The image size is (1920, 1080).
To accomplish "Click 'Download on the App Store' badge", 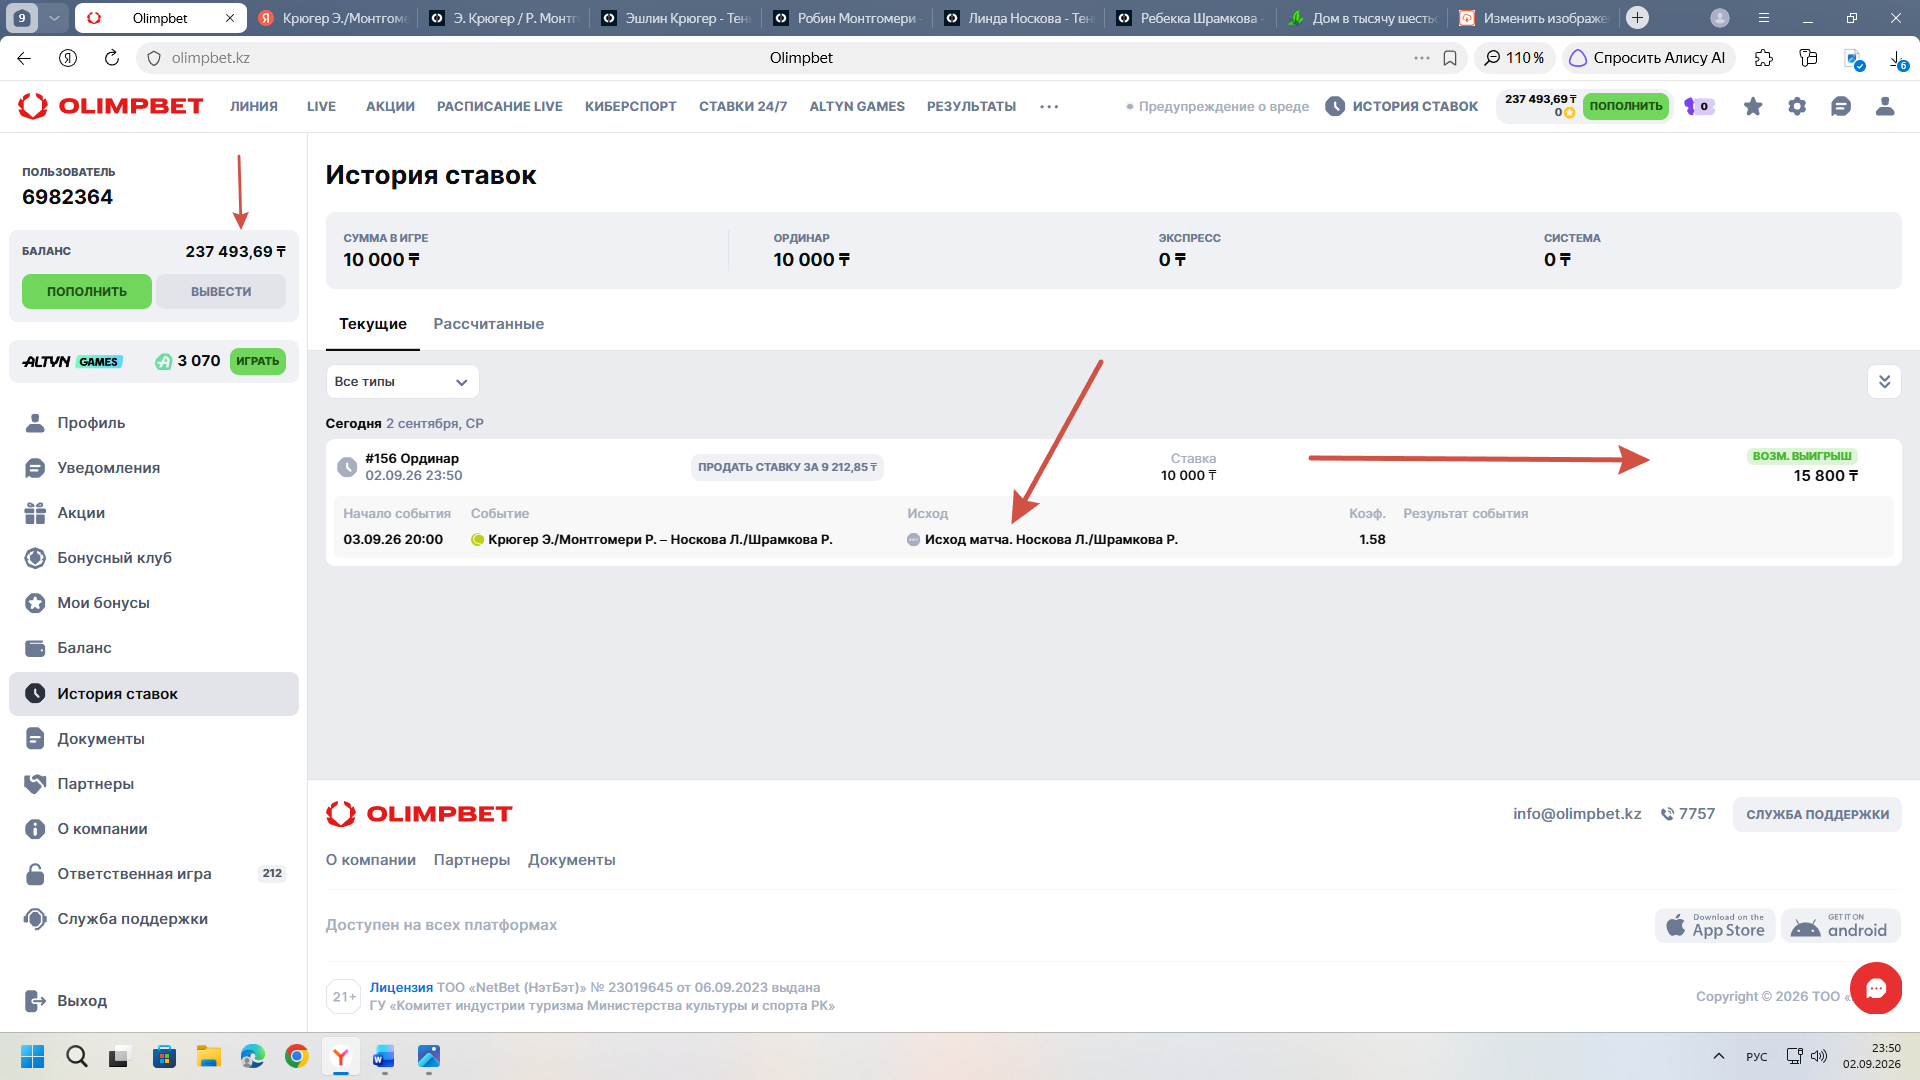I will pos(1715,926).
